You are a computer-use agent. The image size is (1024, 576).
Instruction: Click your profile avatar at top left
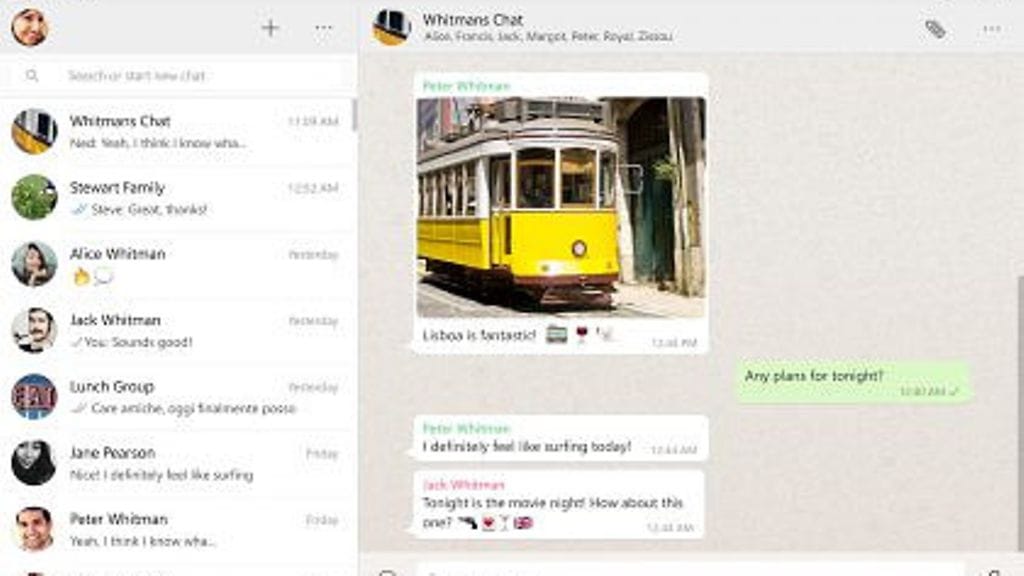click(29, 27)
